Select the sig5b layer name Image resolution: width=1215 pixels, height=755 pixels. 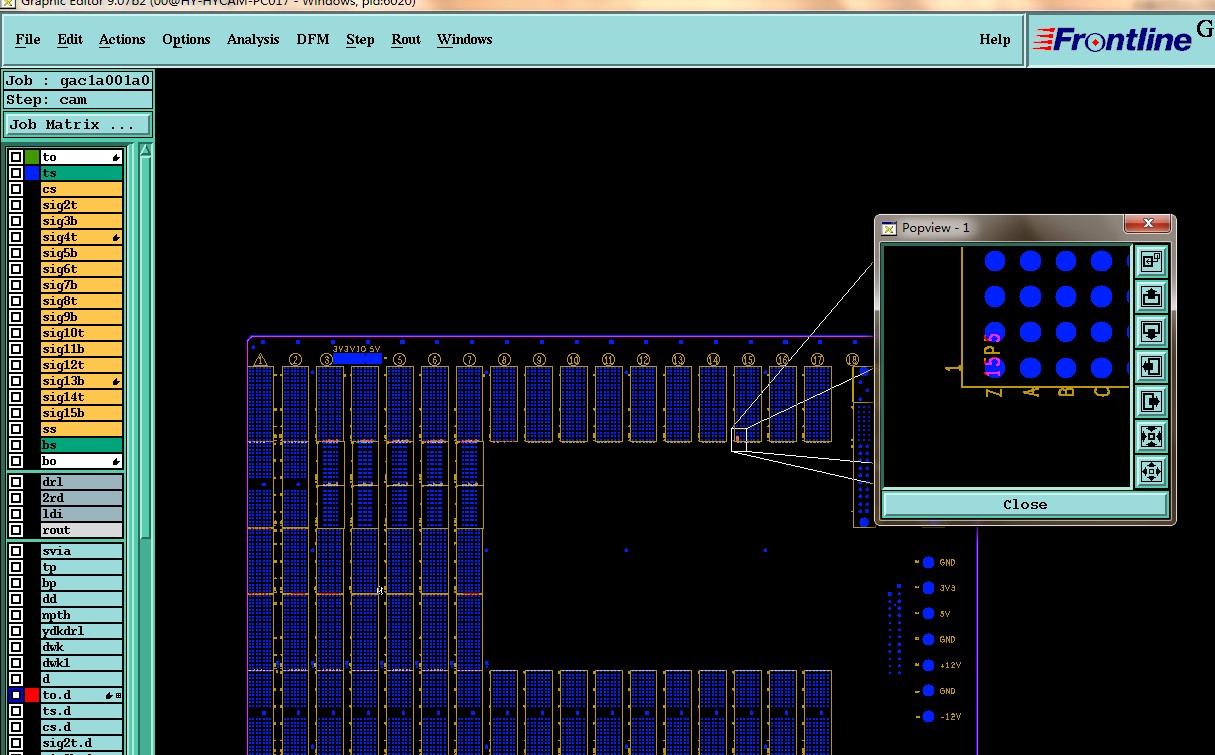tap(81, 253)
